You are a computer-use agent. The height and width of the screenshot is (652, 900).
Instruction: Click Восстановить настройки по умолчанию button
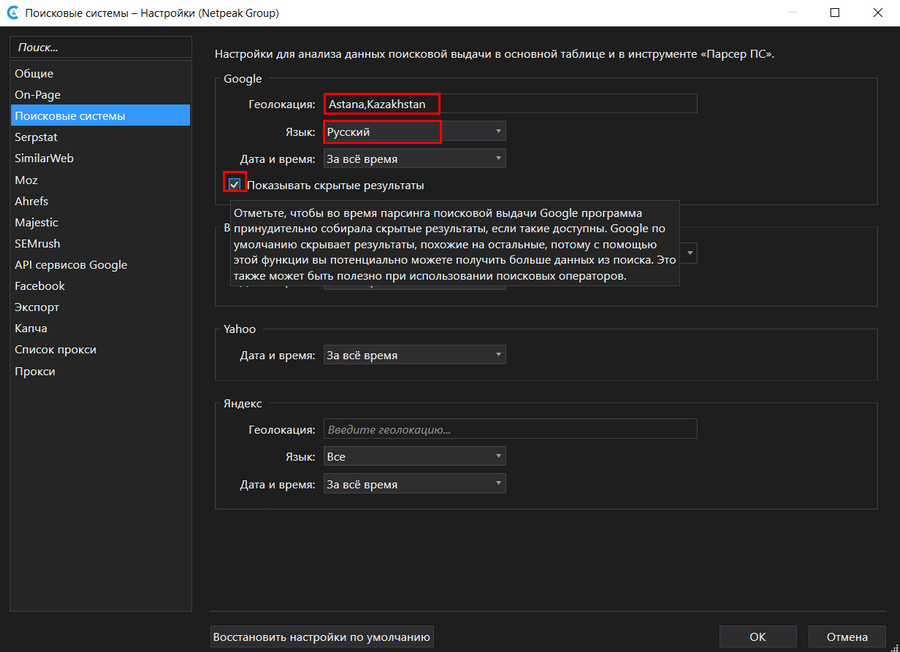(321, 637)
